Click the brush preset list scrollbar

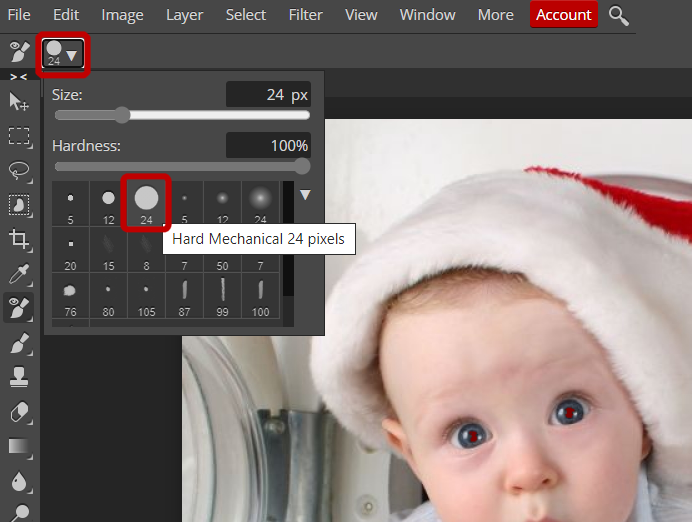(x=288, y=239)
